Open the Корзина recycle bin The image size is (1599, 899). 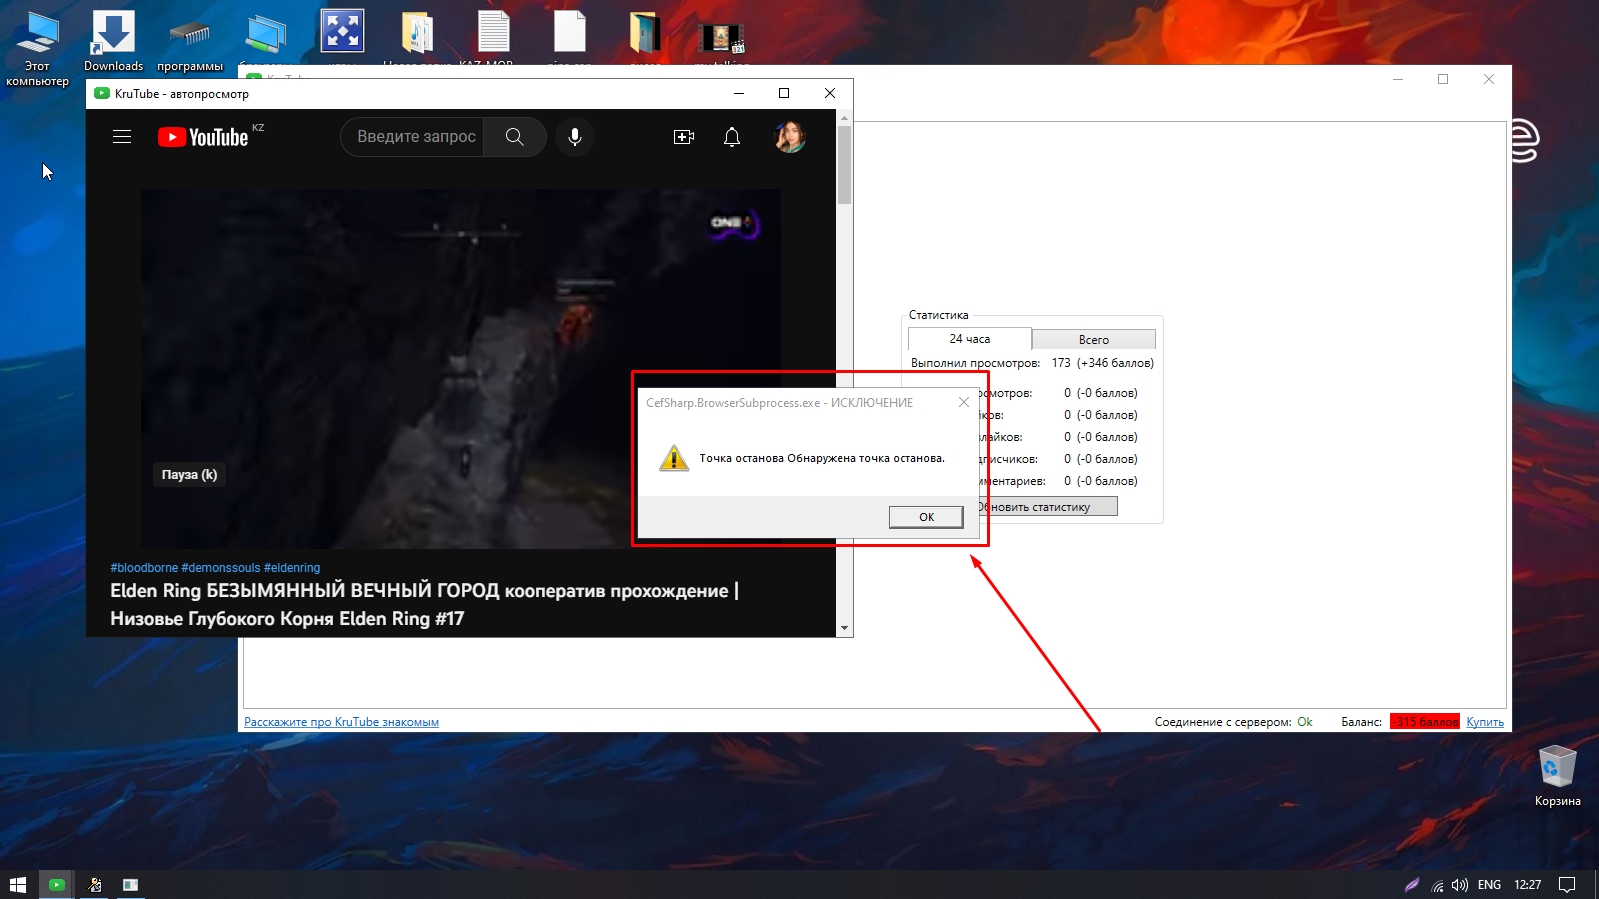(x=1557, y=776)
